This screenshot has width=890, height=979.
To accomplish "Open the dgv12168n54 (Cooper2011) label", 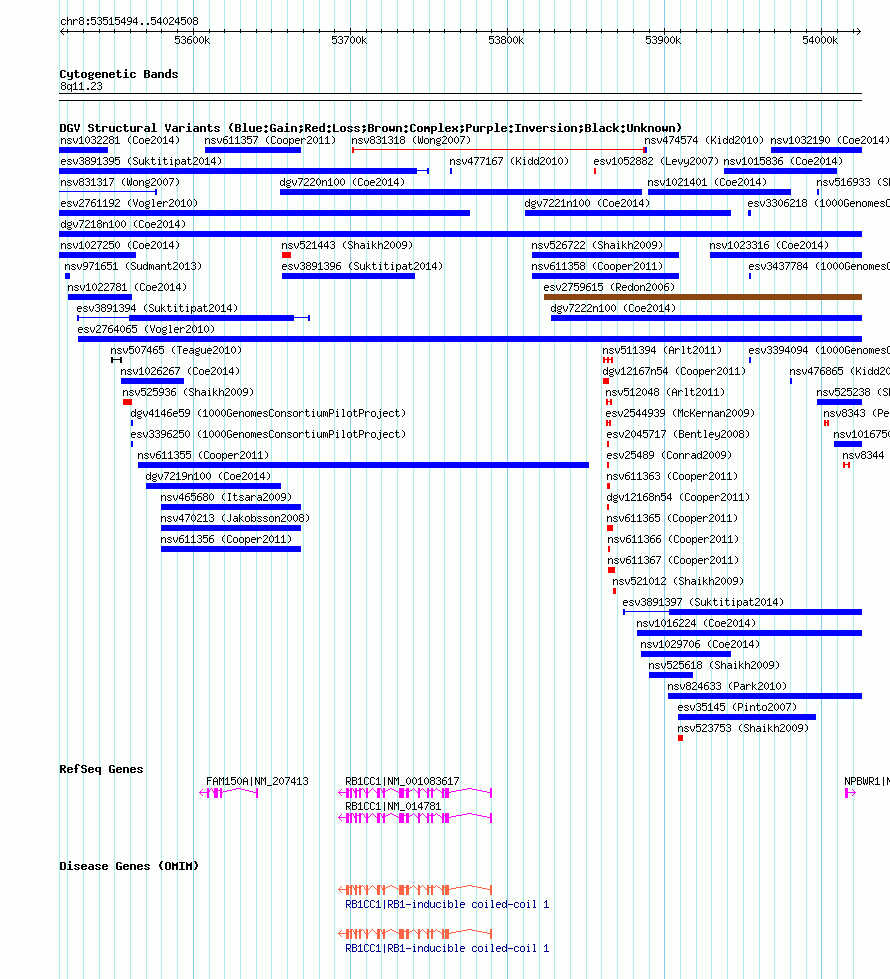I will (678, 498).
